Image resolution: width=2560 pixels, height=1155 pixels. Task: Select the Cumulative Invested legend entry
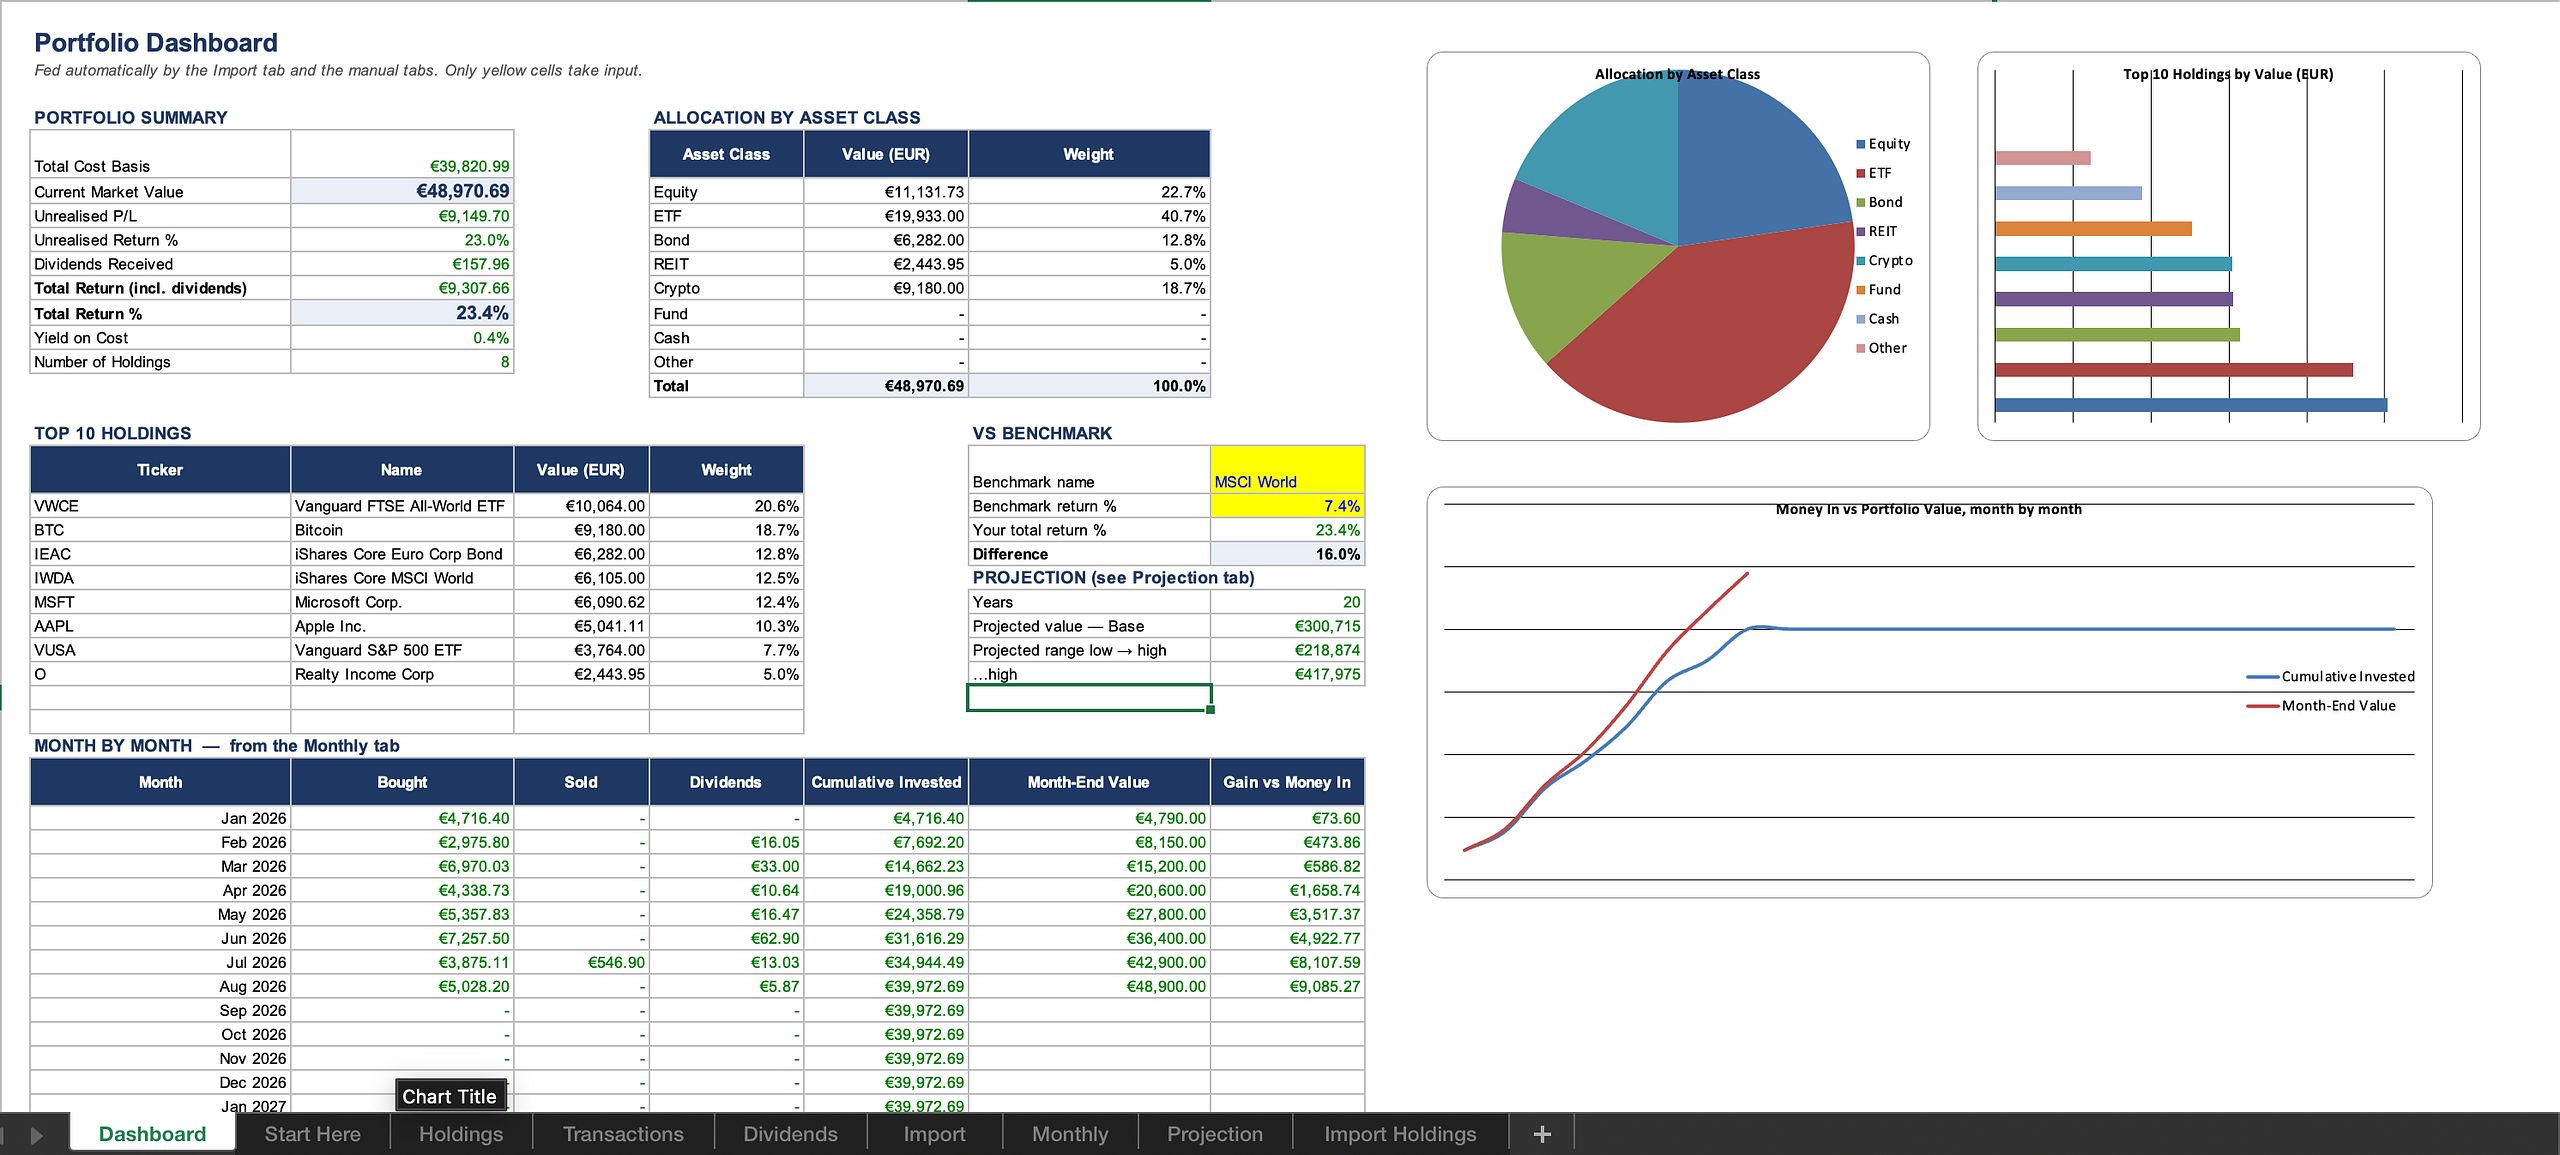(x=2330, y=676)
